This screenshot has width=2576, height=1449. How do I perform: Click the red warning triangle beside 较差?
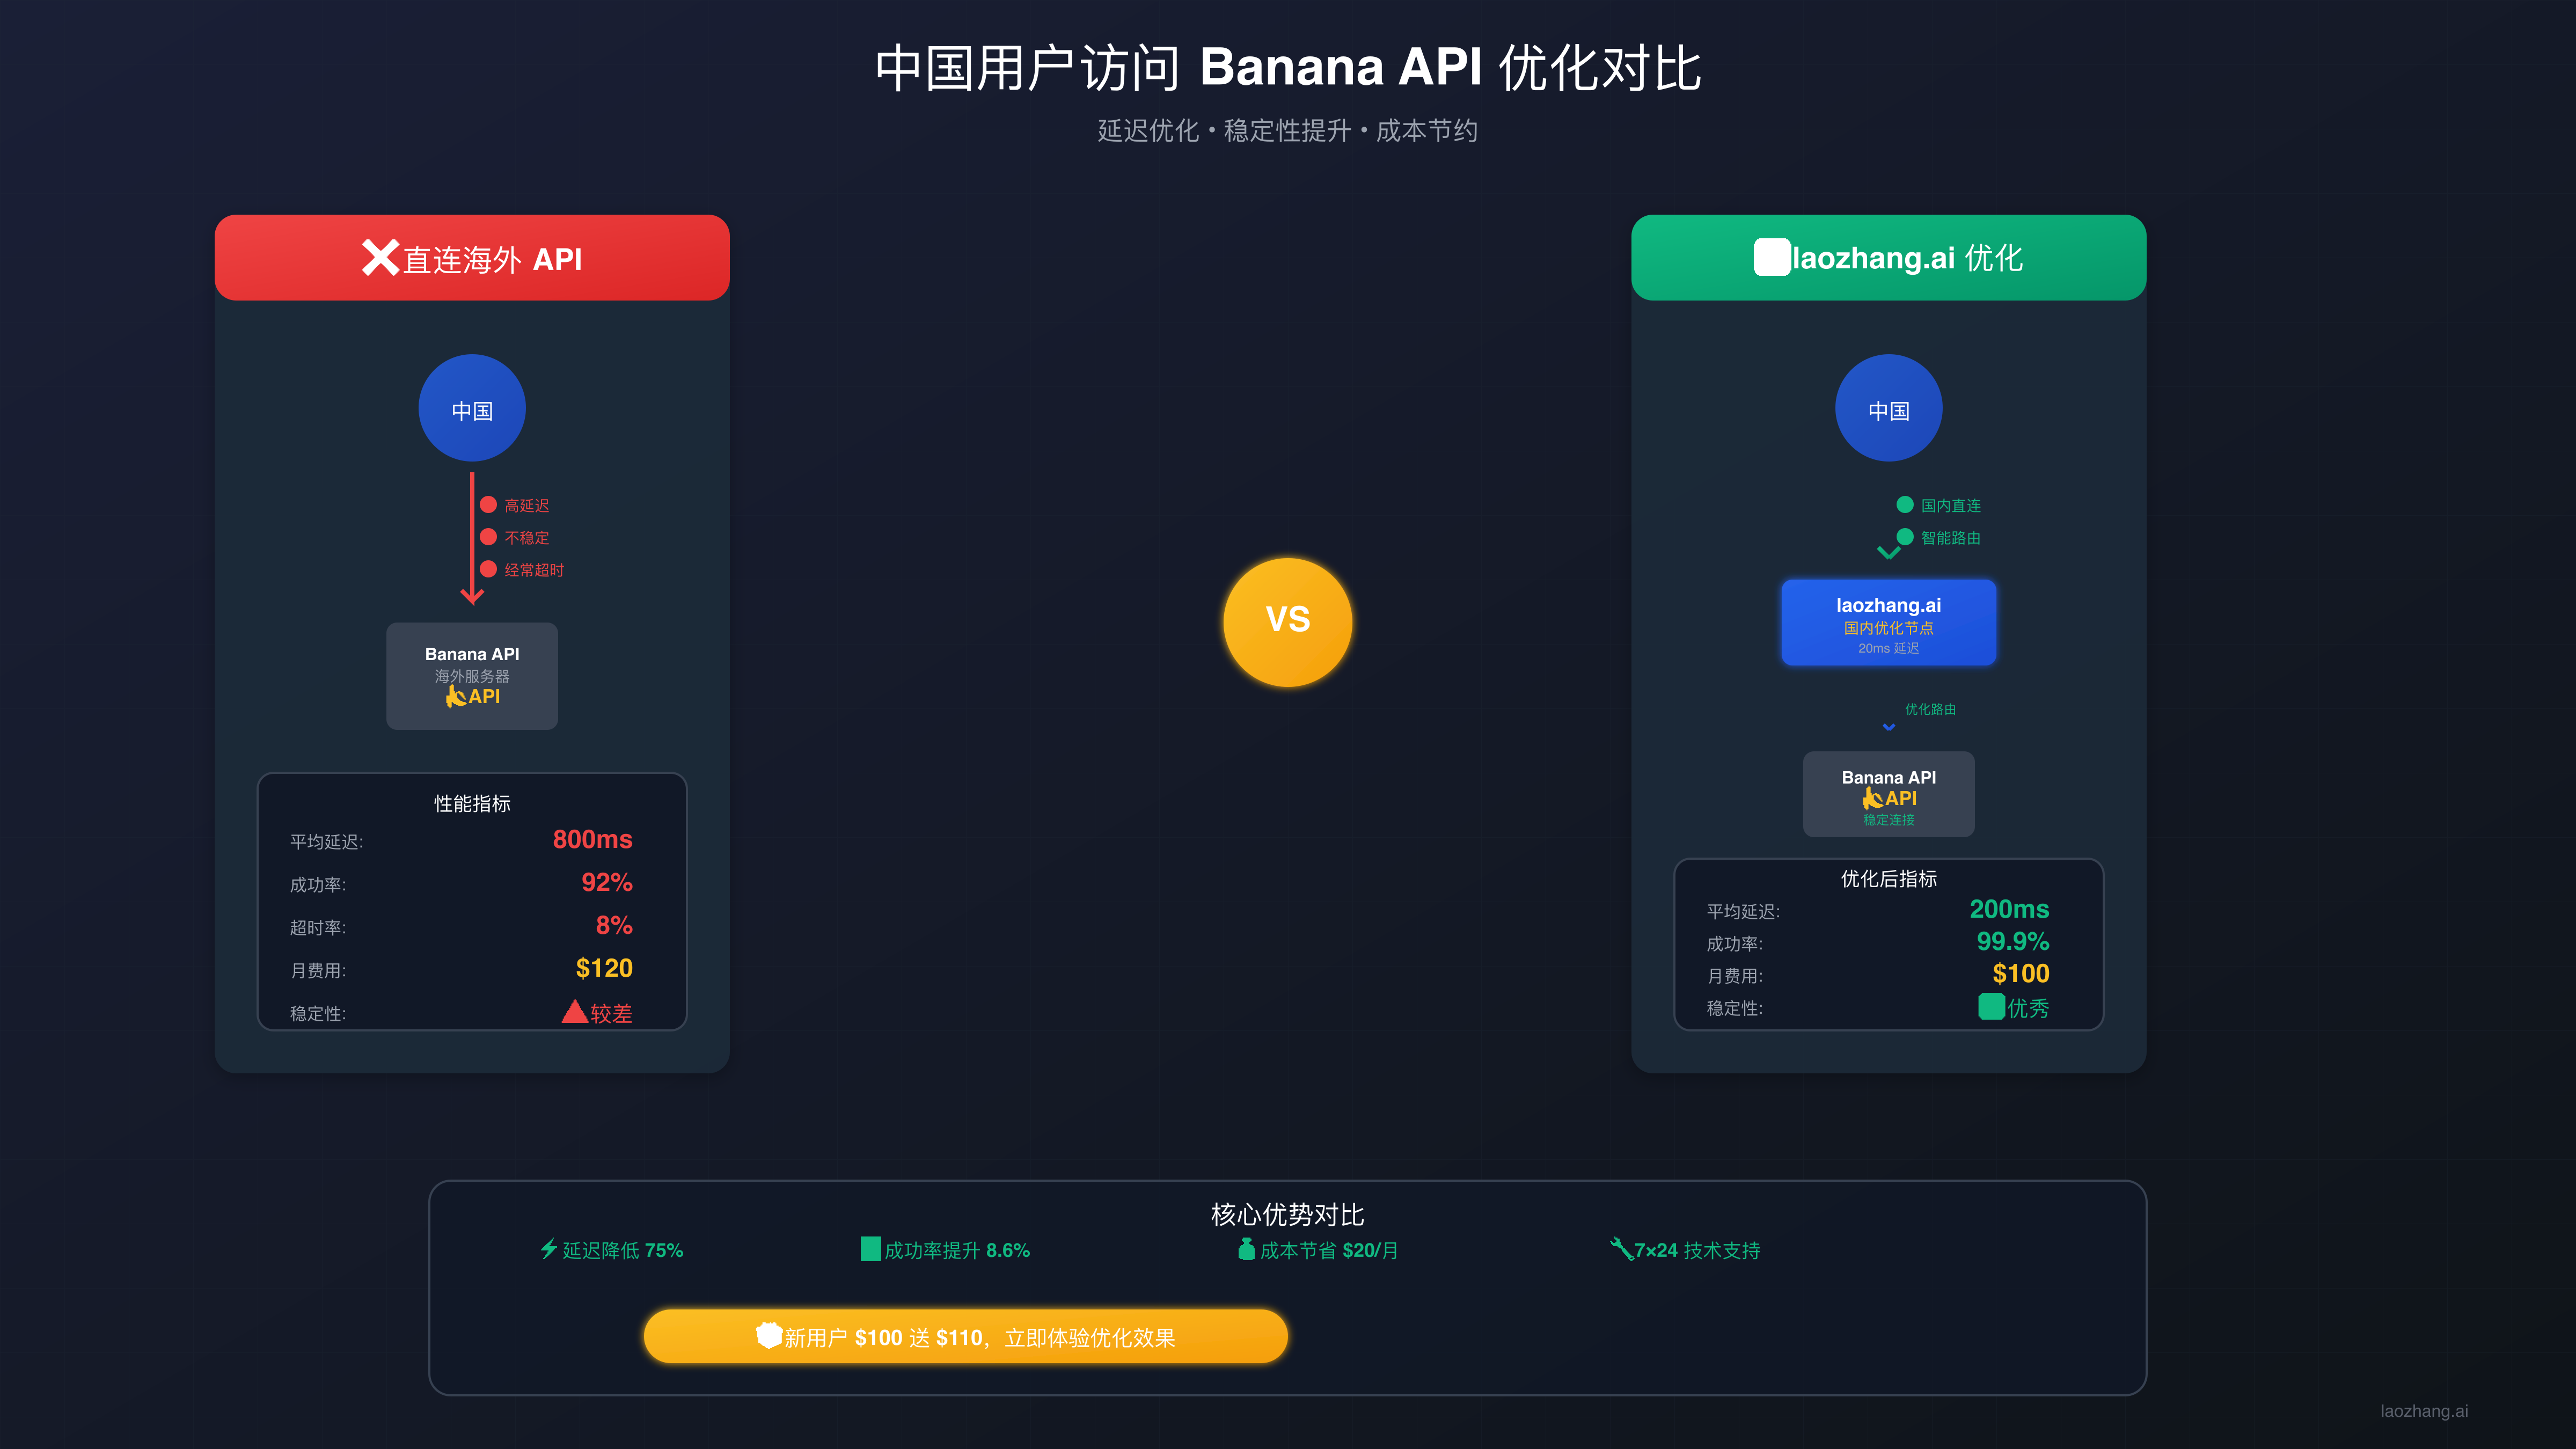[x=574, y=1011]
